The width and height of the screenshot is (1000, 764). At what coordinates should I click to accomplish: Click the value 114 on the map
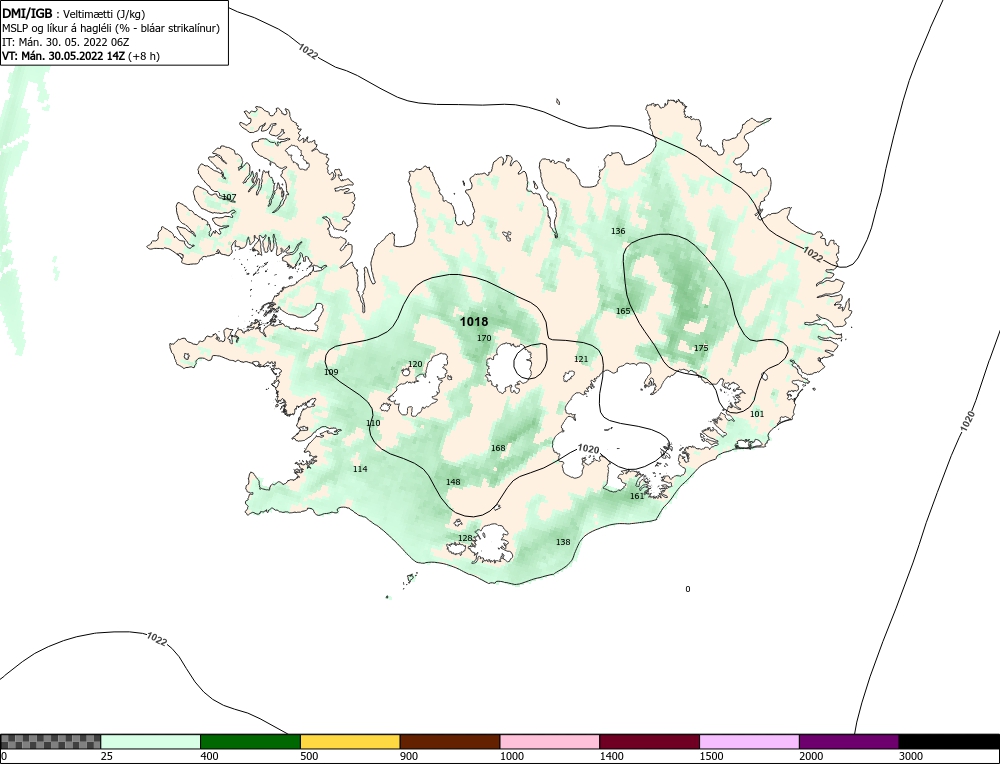point(360,469)
